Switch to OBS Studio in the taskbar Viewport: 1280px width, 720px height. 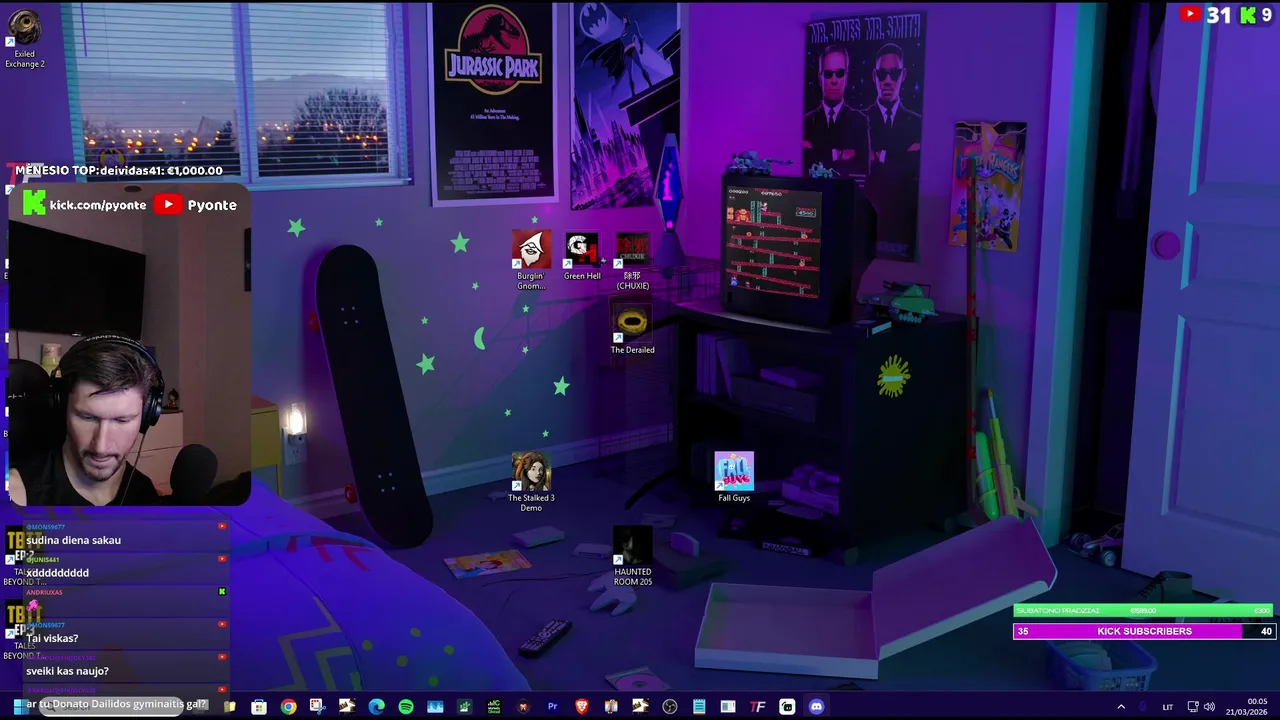670,706
